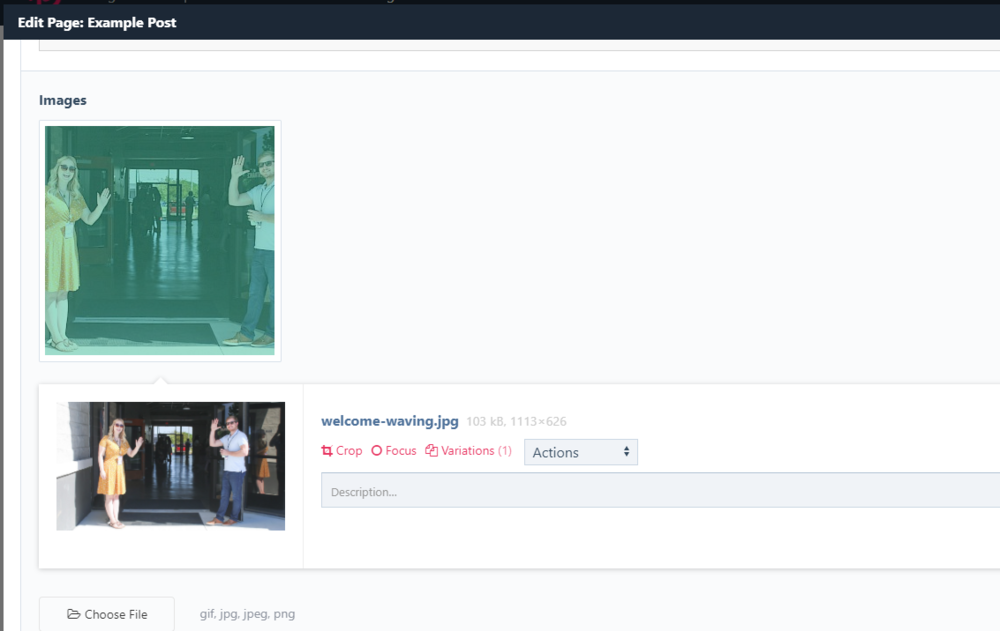Click the Choose File upload button
Screen dimensions: 1000x631
point(106,614)
